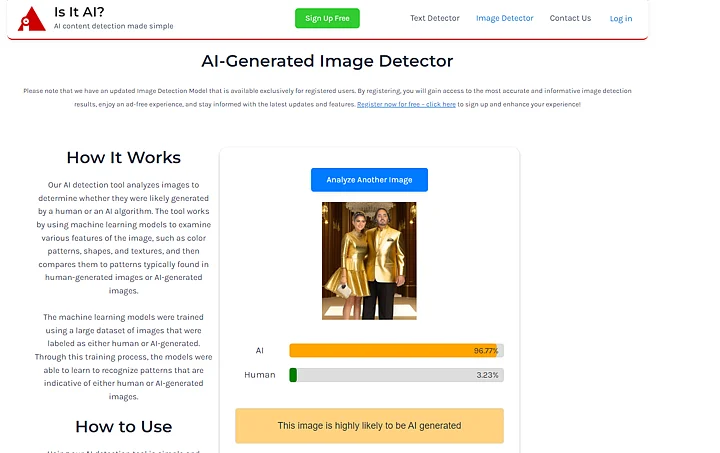The width and height of the screenshot is (720, 453).
Task: Click the grey Human probability bar
Action: [396, 375]
